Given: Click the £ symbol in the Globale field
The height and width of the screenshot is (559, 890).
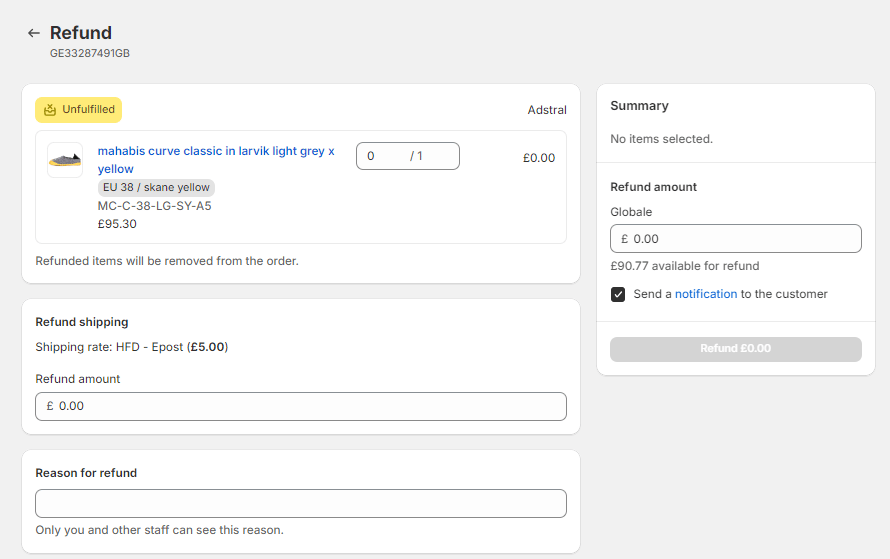Looking at the screenshot, I should pos(624,239).
